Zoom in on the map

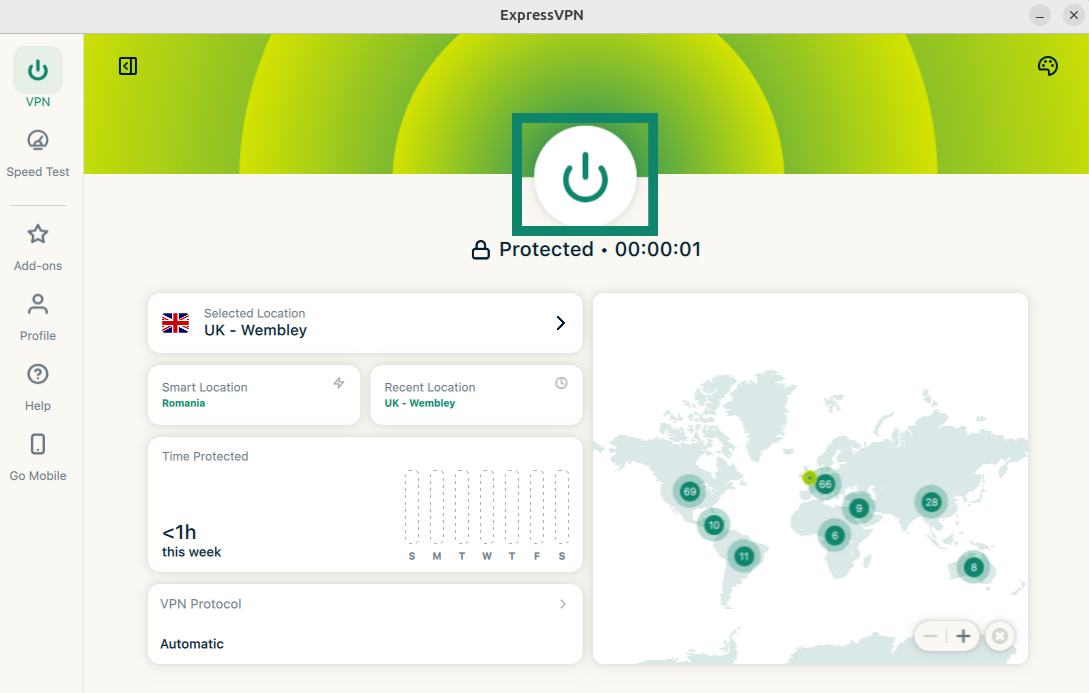point(963,636)
